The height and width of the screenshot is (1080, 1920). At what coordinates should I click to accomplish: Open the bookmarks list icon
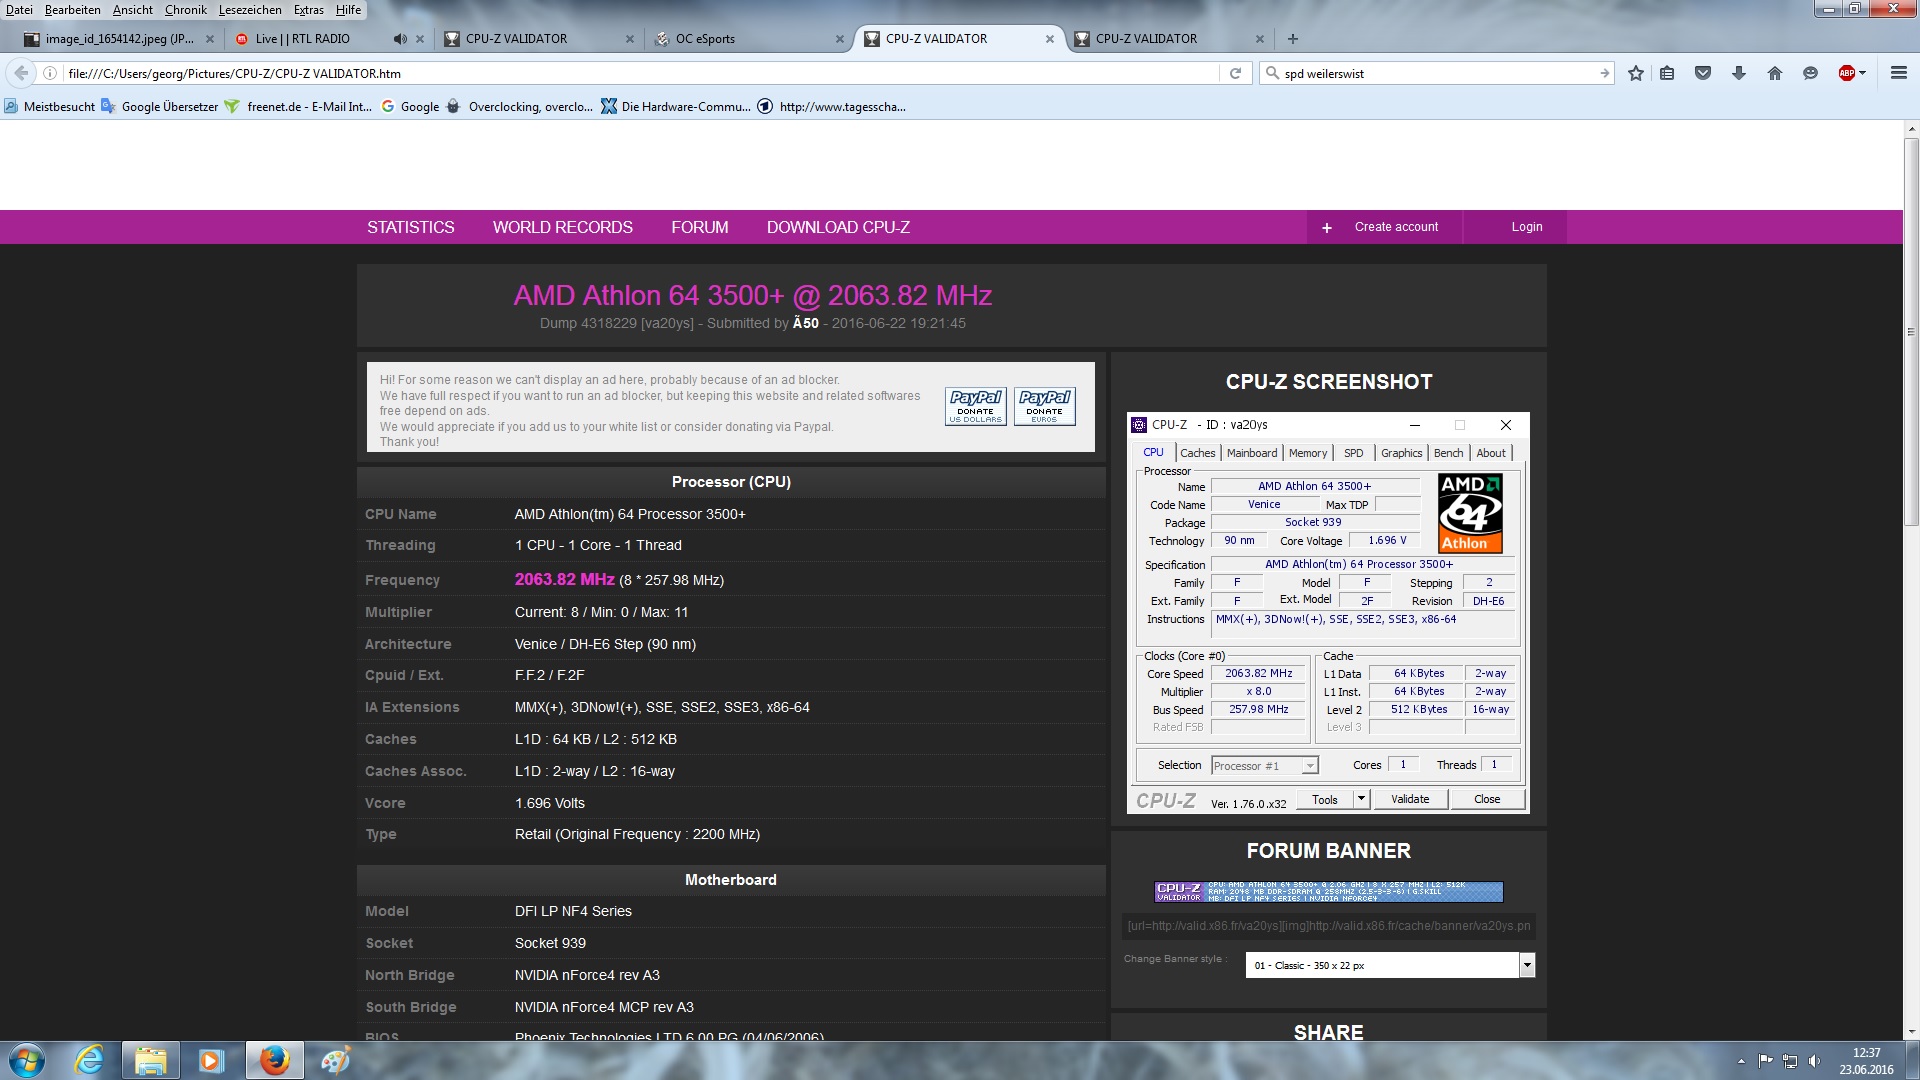[x=1667, y=73]
